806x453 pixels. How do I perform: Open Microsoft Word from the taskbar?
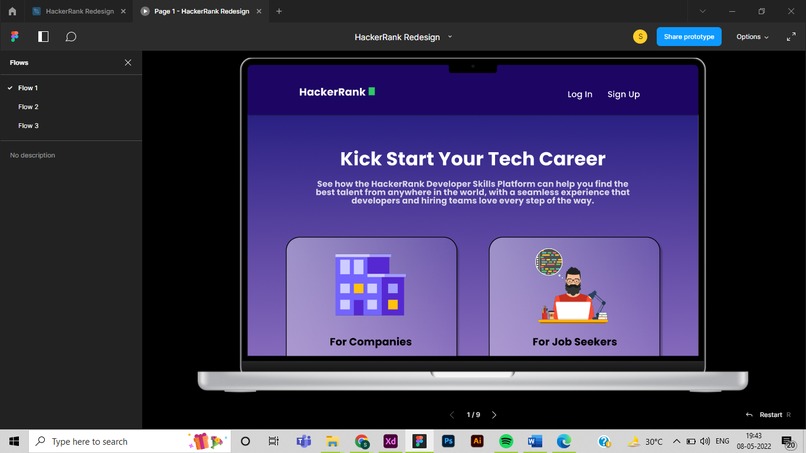[x=535, y=441]
